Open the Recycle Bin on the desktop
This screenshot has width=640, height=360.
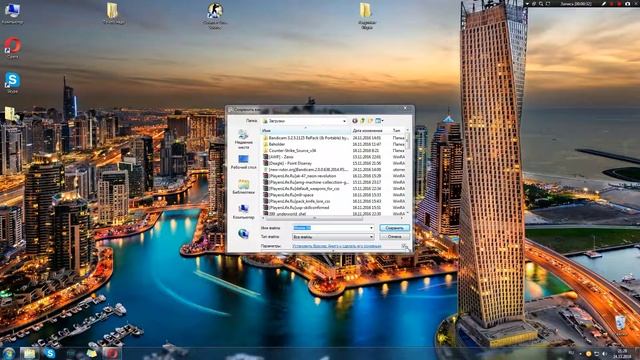[x=620, y=325]
